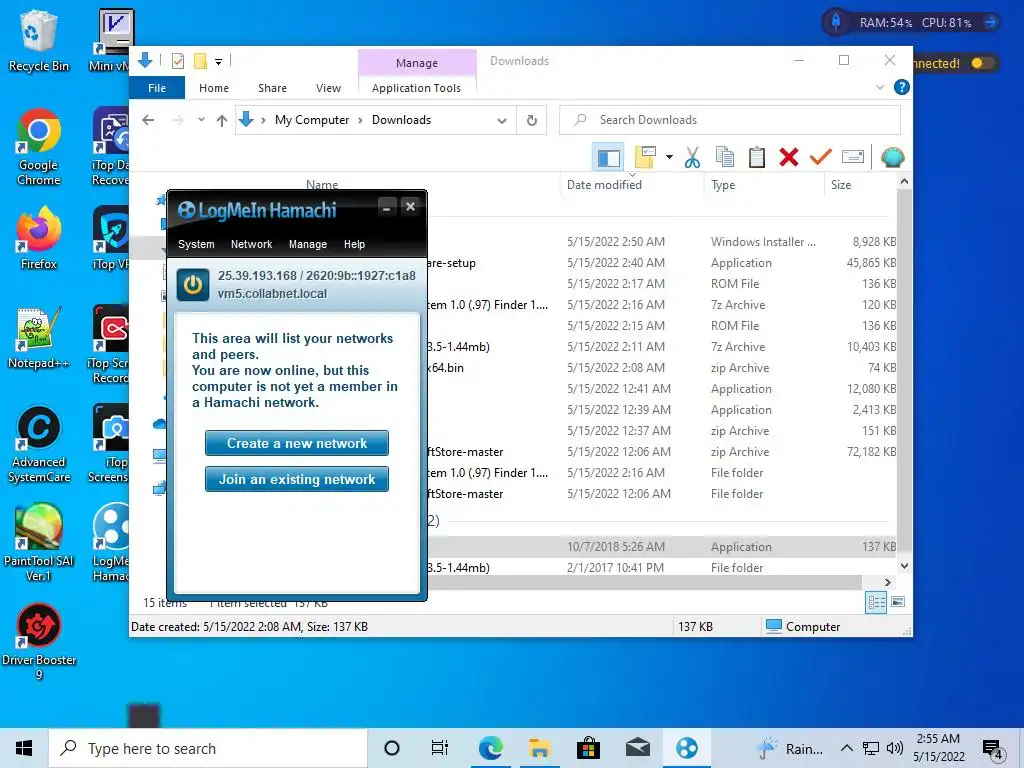The width and height of the screenshot is (1024, 768).
Task: Open the Application Tools tab
Action: pos(416,88)
